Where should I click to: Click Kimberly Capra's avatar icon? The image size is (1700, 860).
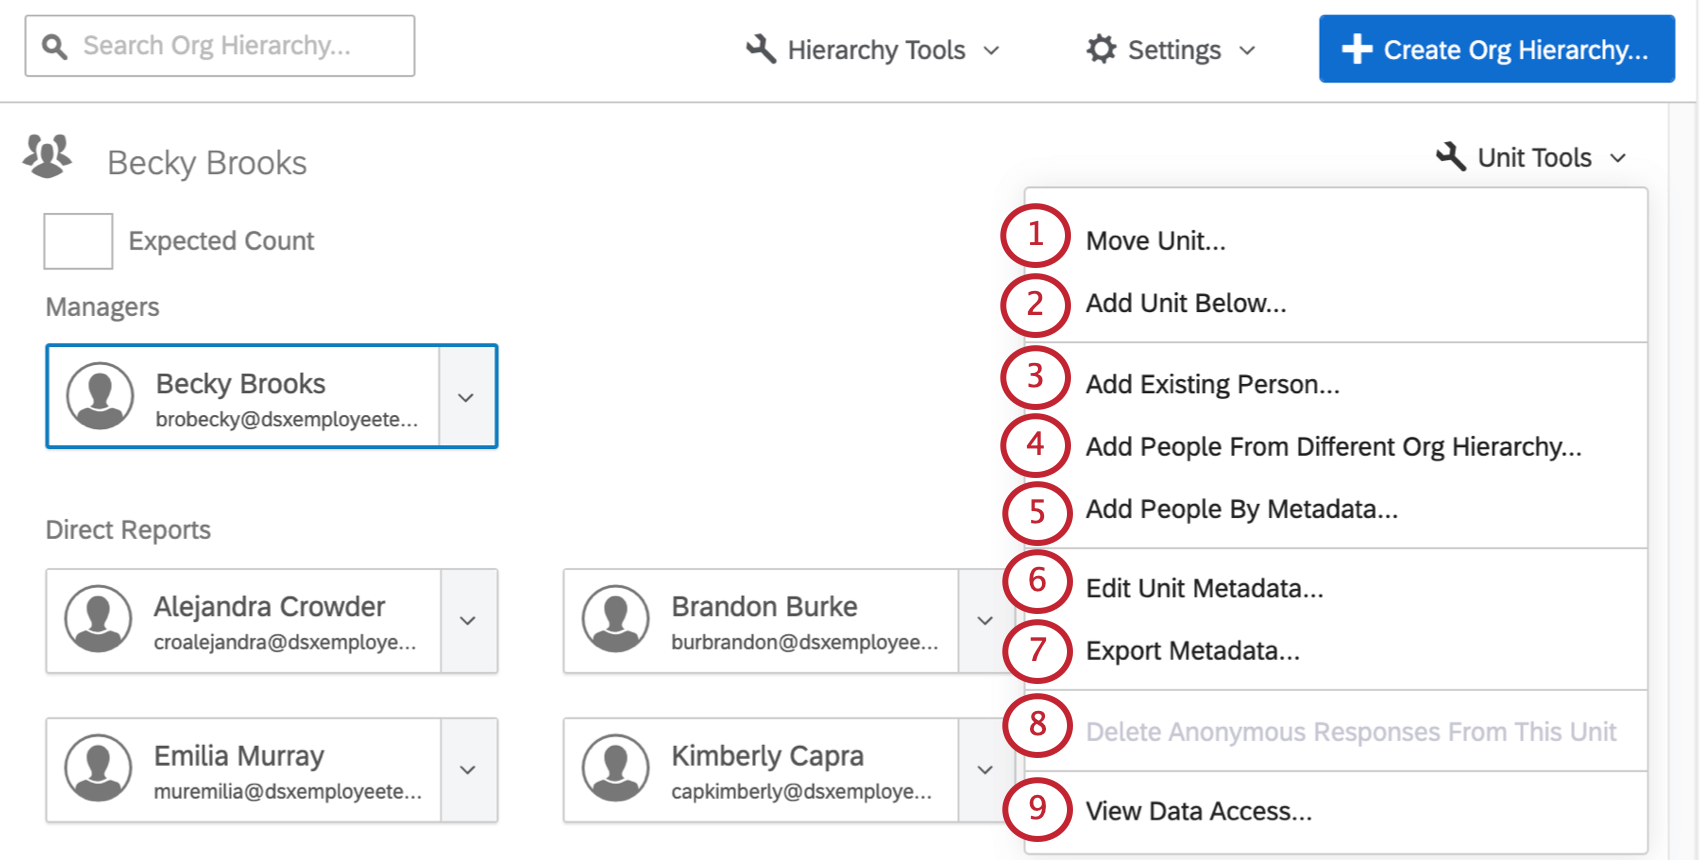(x=616, y=768)
